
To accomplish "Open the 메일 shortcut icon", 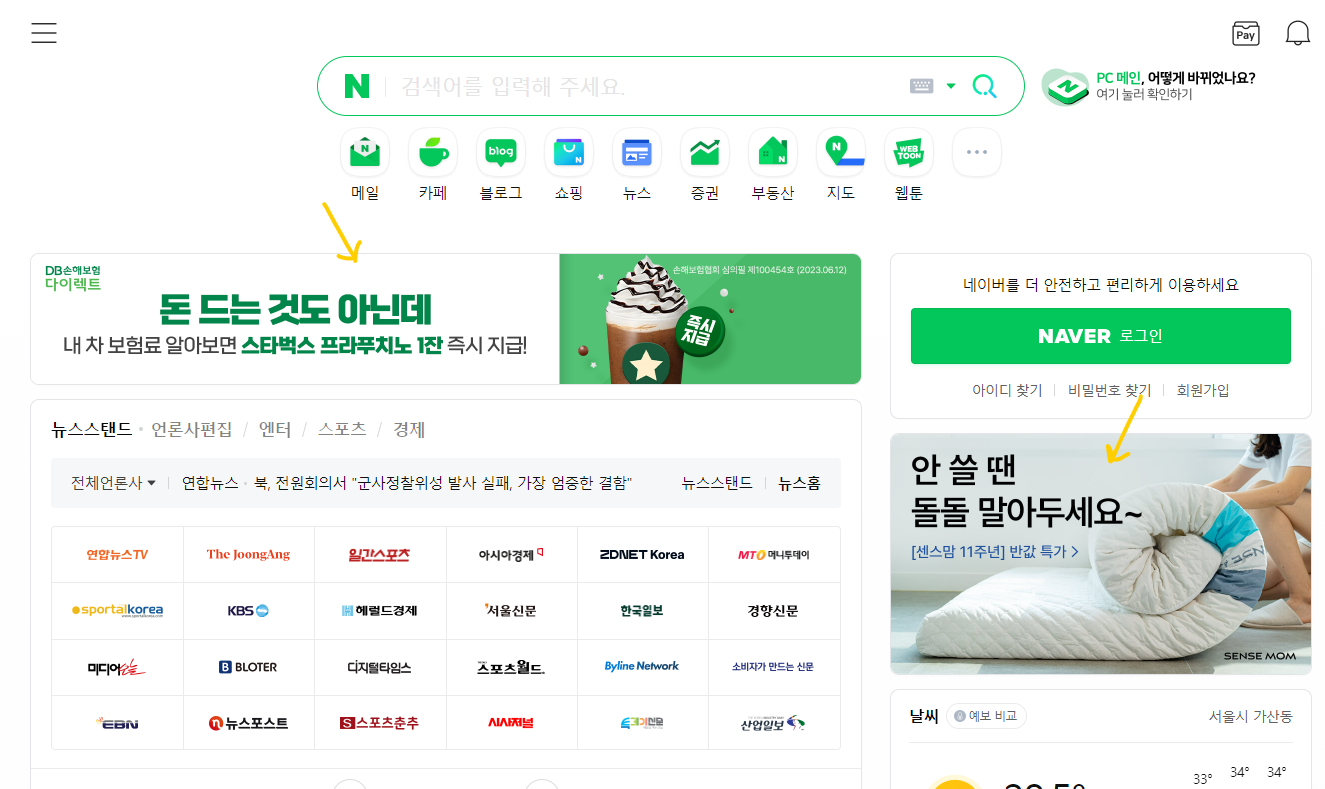I will [365, 152].
